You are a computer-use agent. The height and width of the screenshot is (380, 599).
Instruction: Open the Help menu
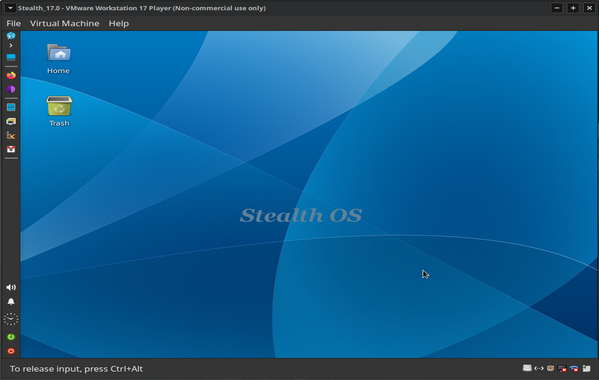[x=119, y=23]
